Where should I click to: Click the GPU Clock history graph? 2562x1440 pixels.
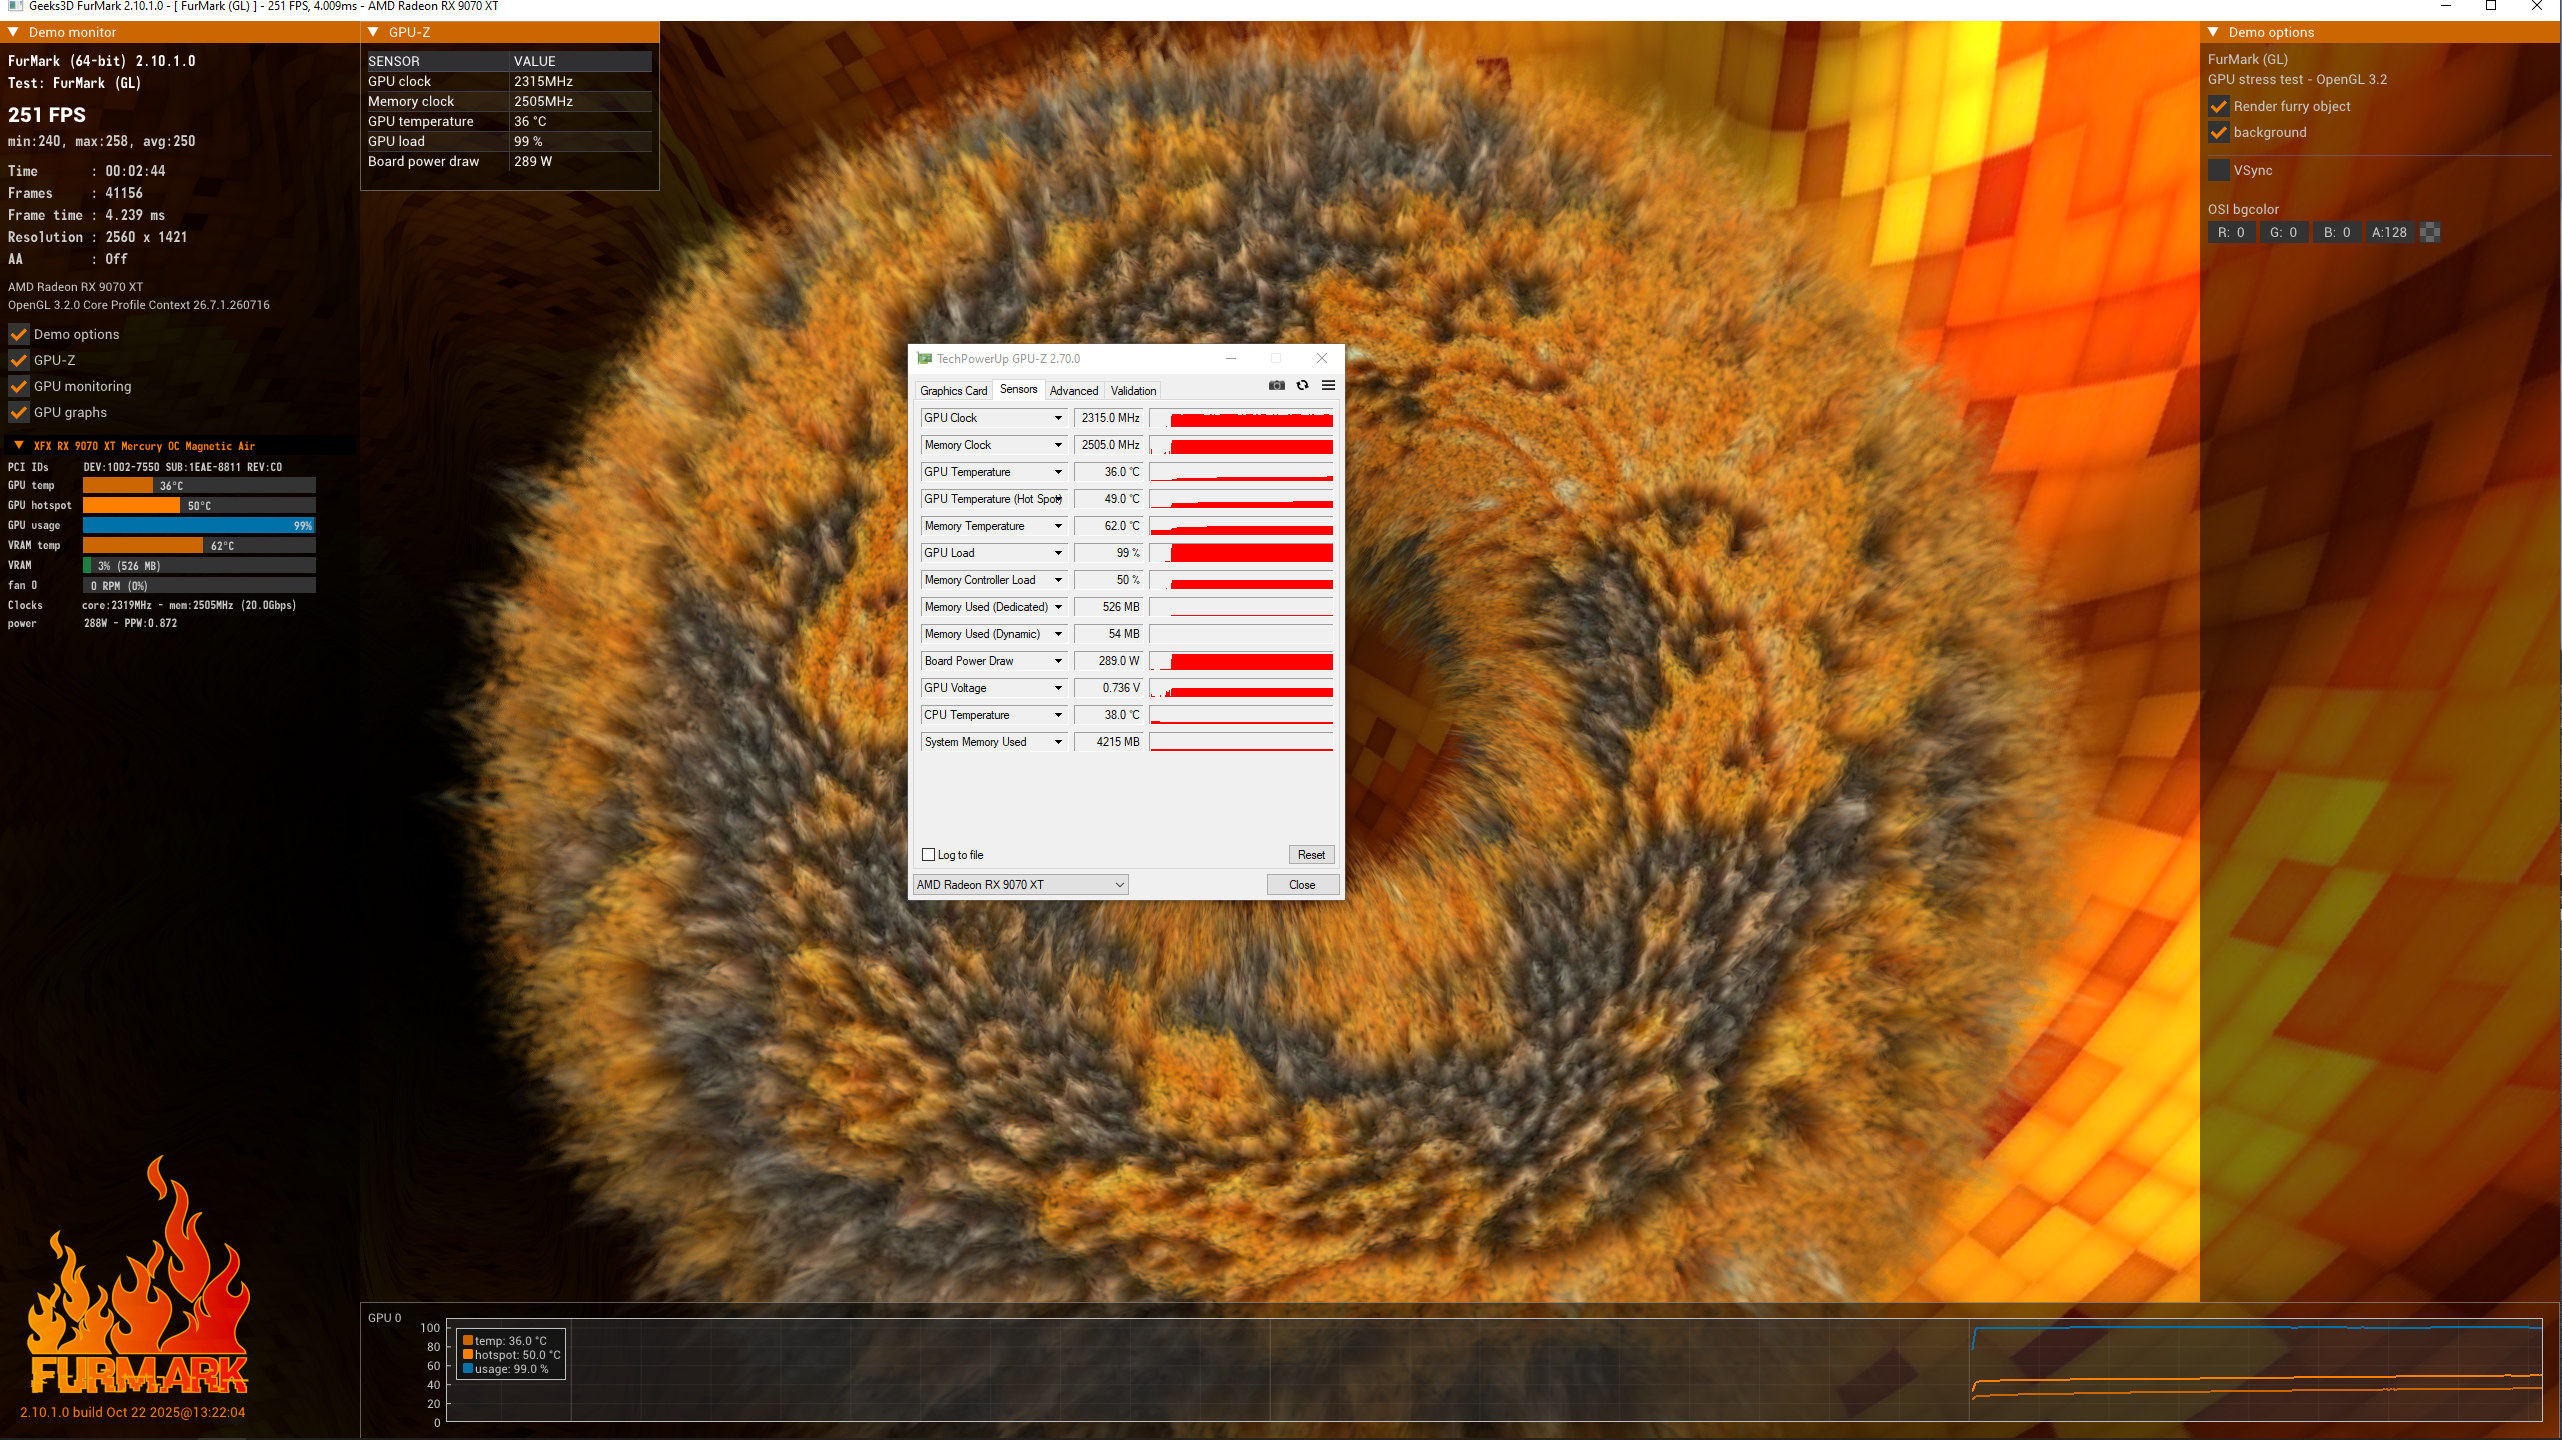1241,418
